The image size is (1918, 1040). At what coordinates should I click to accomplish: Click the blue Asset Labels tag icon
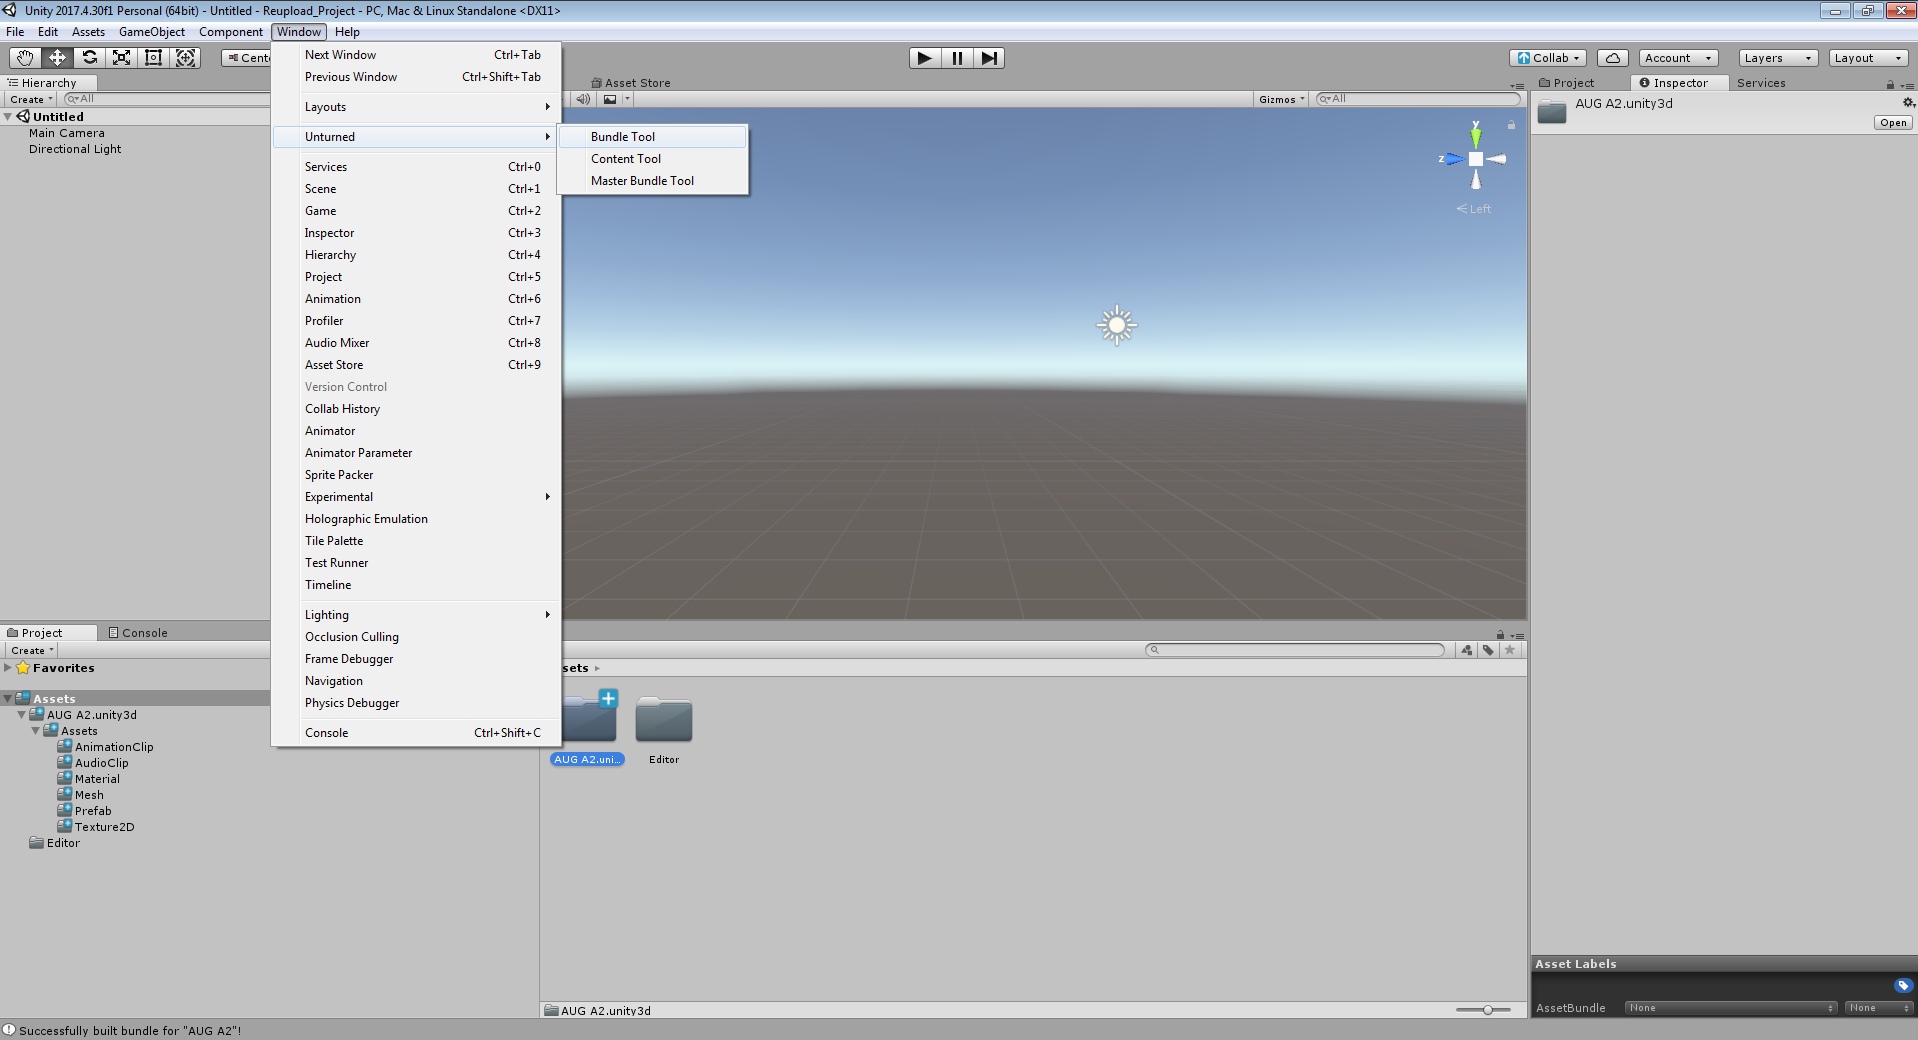point(1903,985)
